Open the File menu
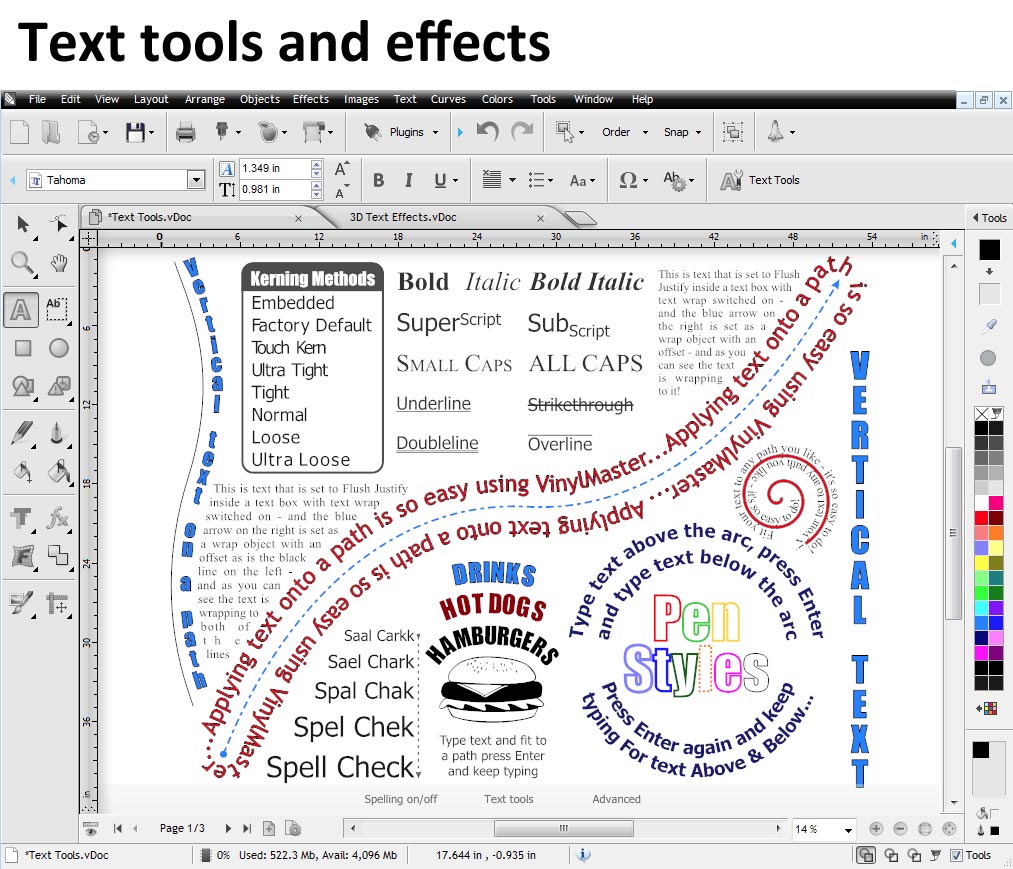This screenshot has height=869, width=1013. point(37,99)
